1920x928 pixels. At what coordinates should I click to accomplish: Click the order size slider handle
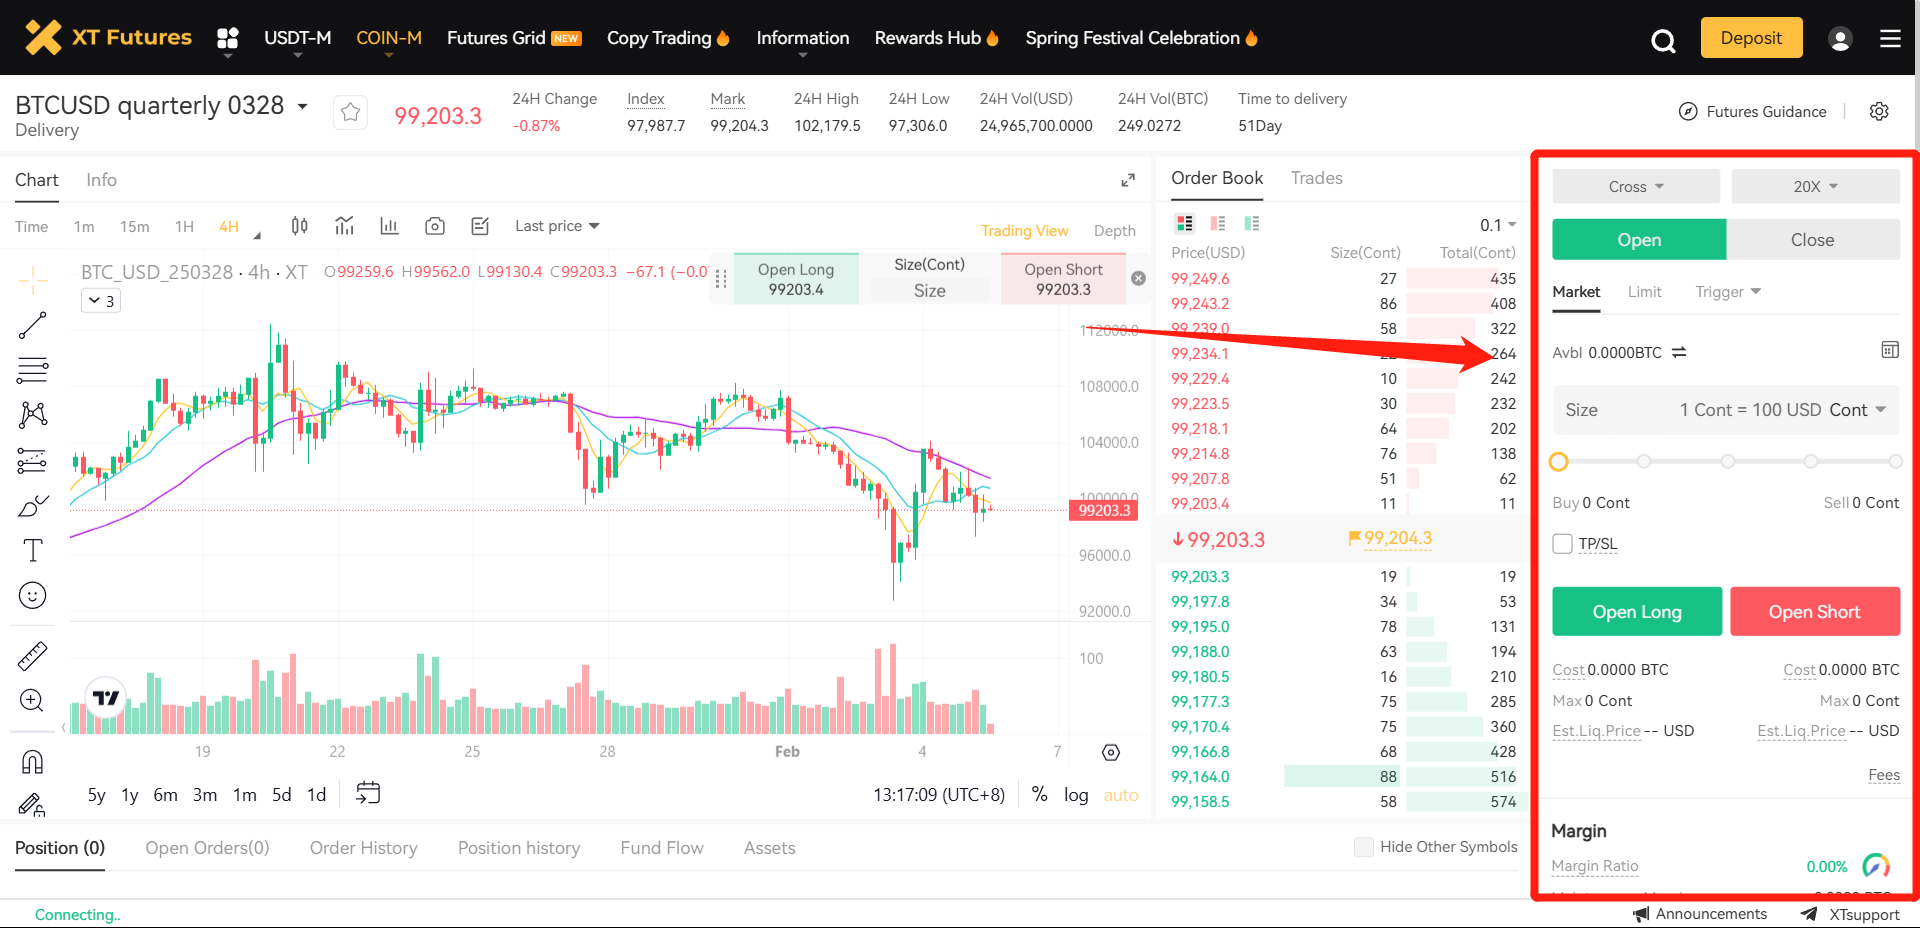[1558, 461]
